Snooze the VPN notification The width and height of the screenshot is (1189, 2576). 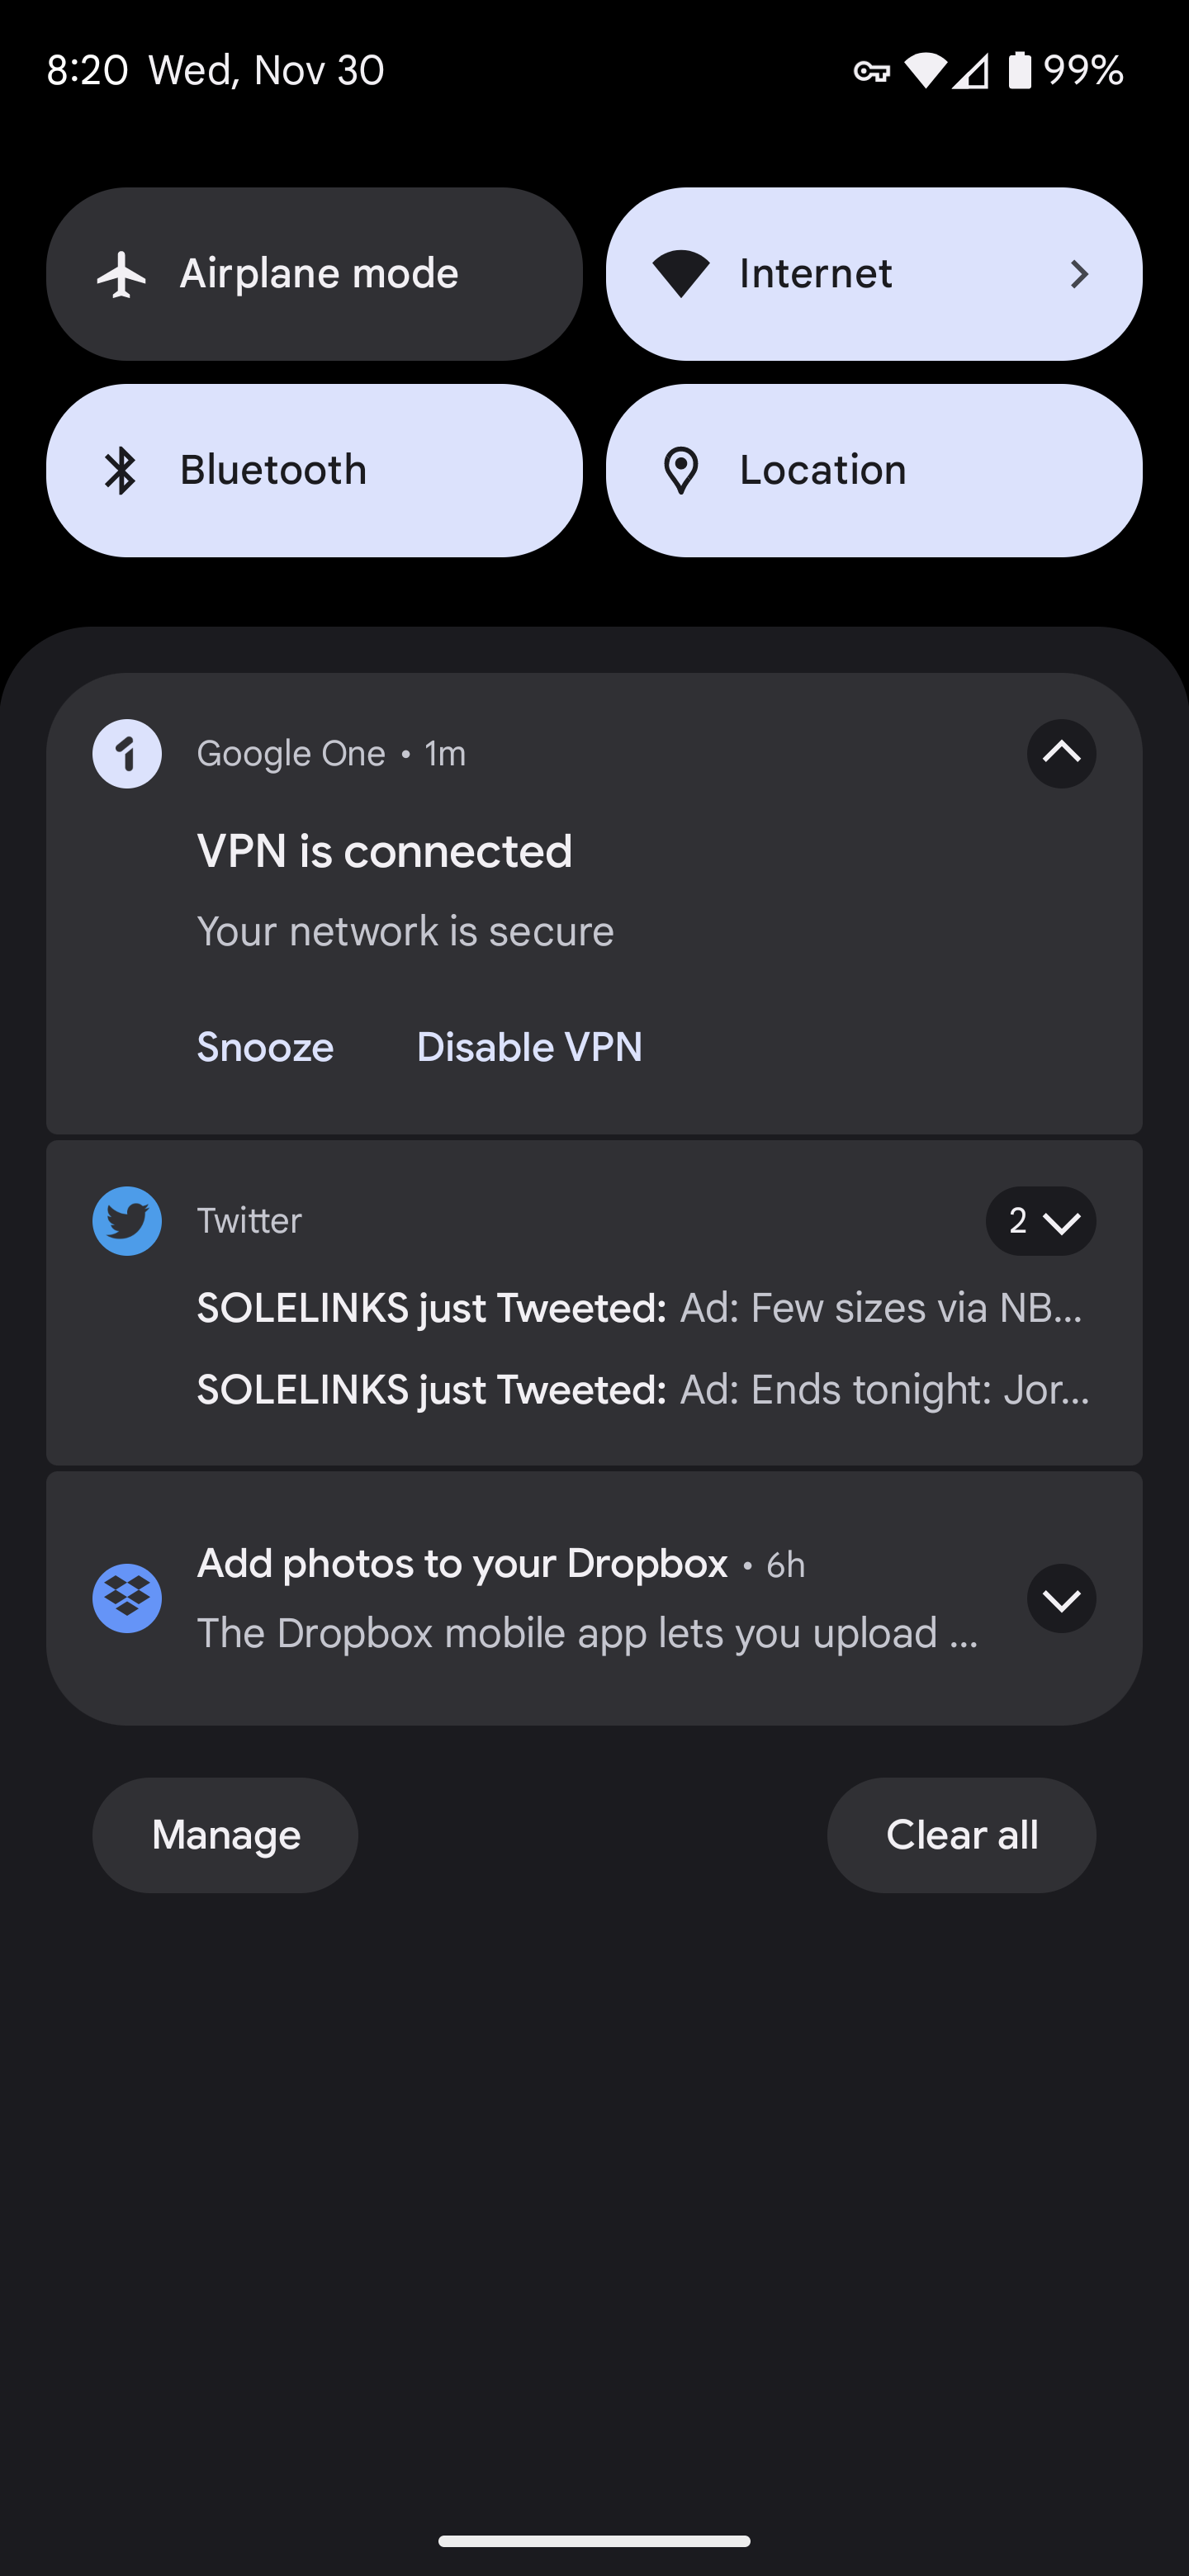click(265, 1047)
